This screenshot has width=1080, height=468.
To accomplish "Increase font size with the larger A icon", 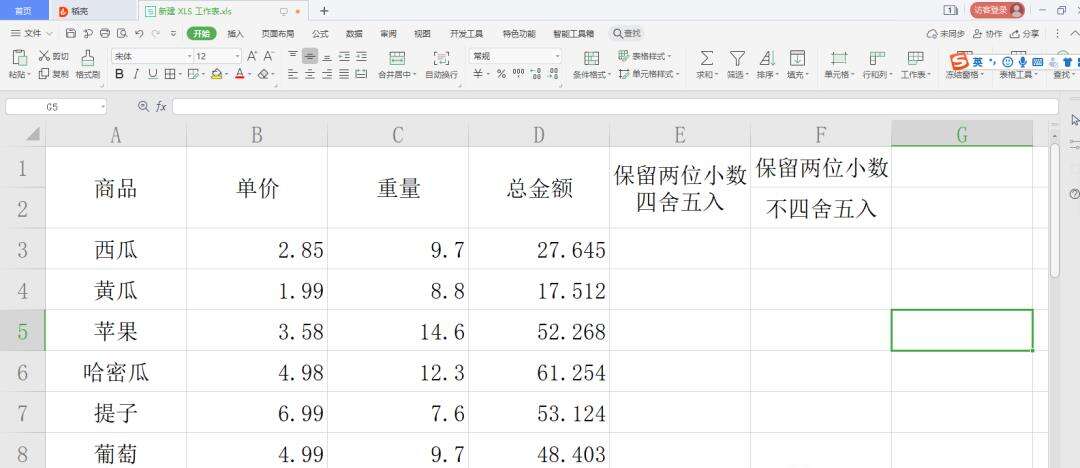I will (252, 57).
